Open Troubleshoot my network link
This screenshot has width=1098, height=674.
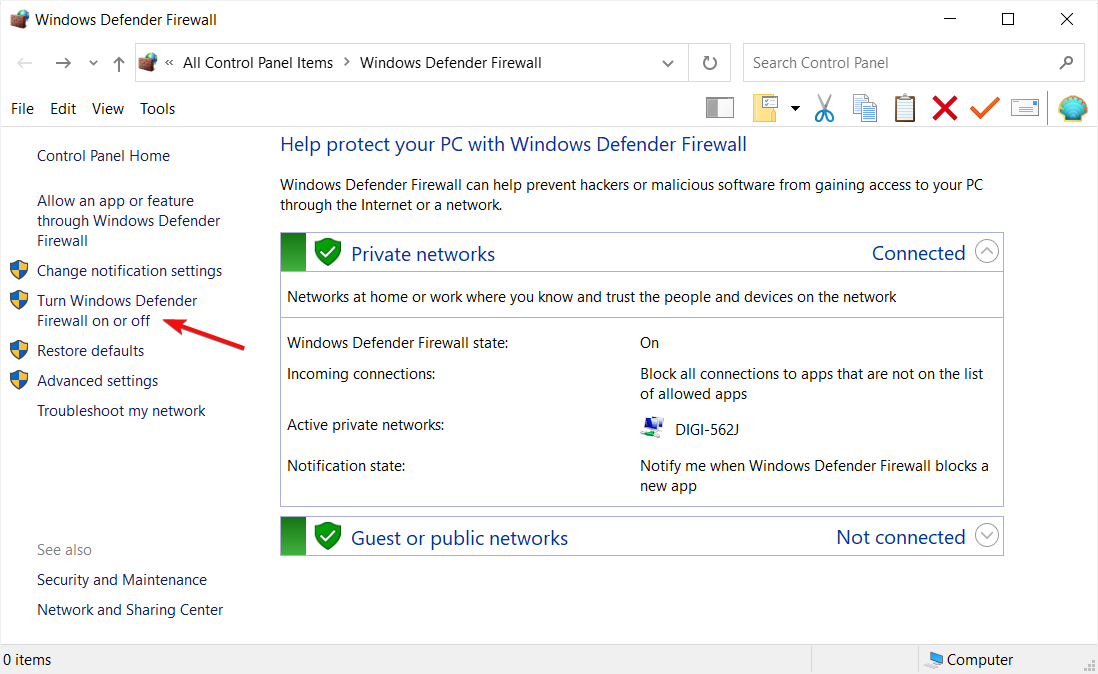[x=121, y=411]
